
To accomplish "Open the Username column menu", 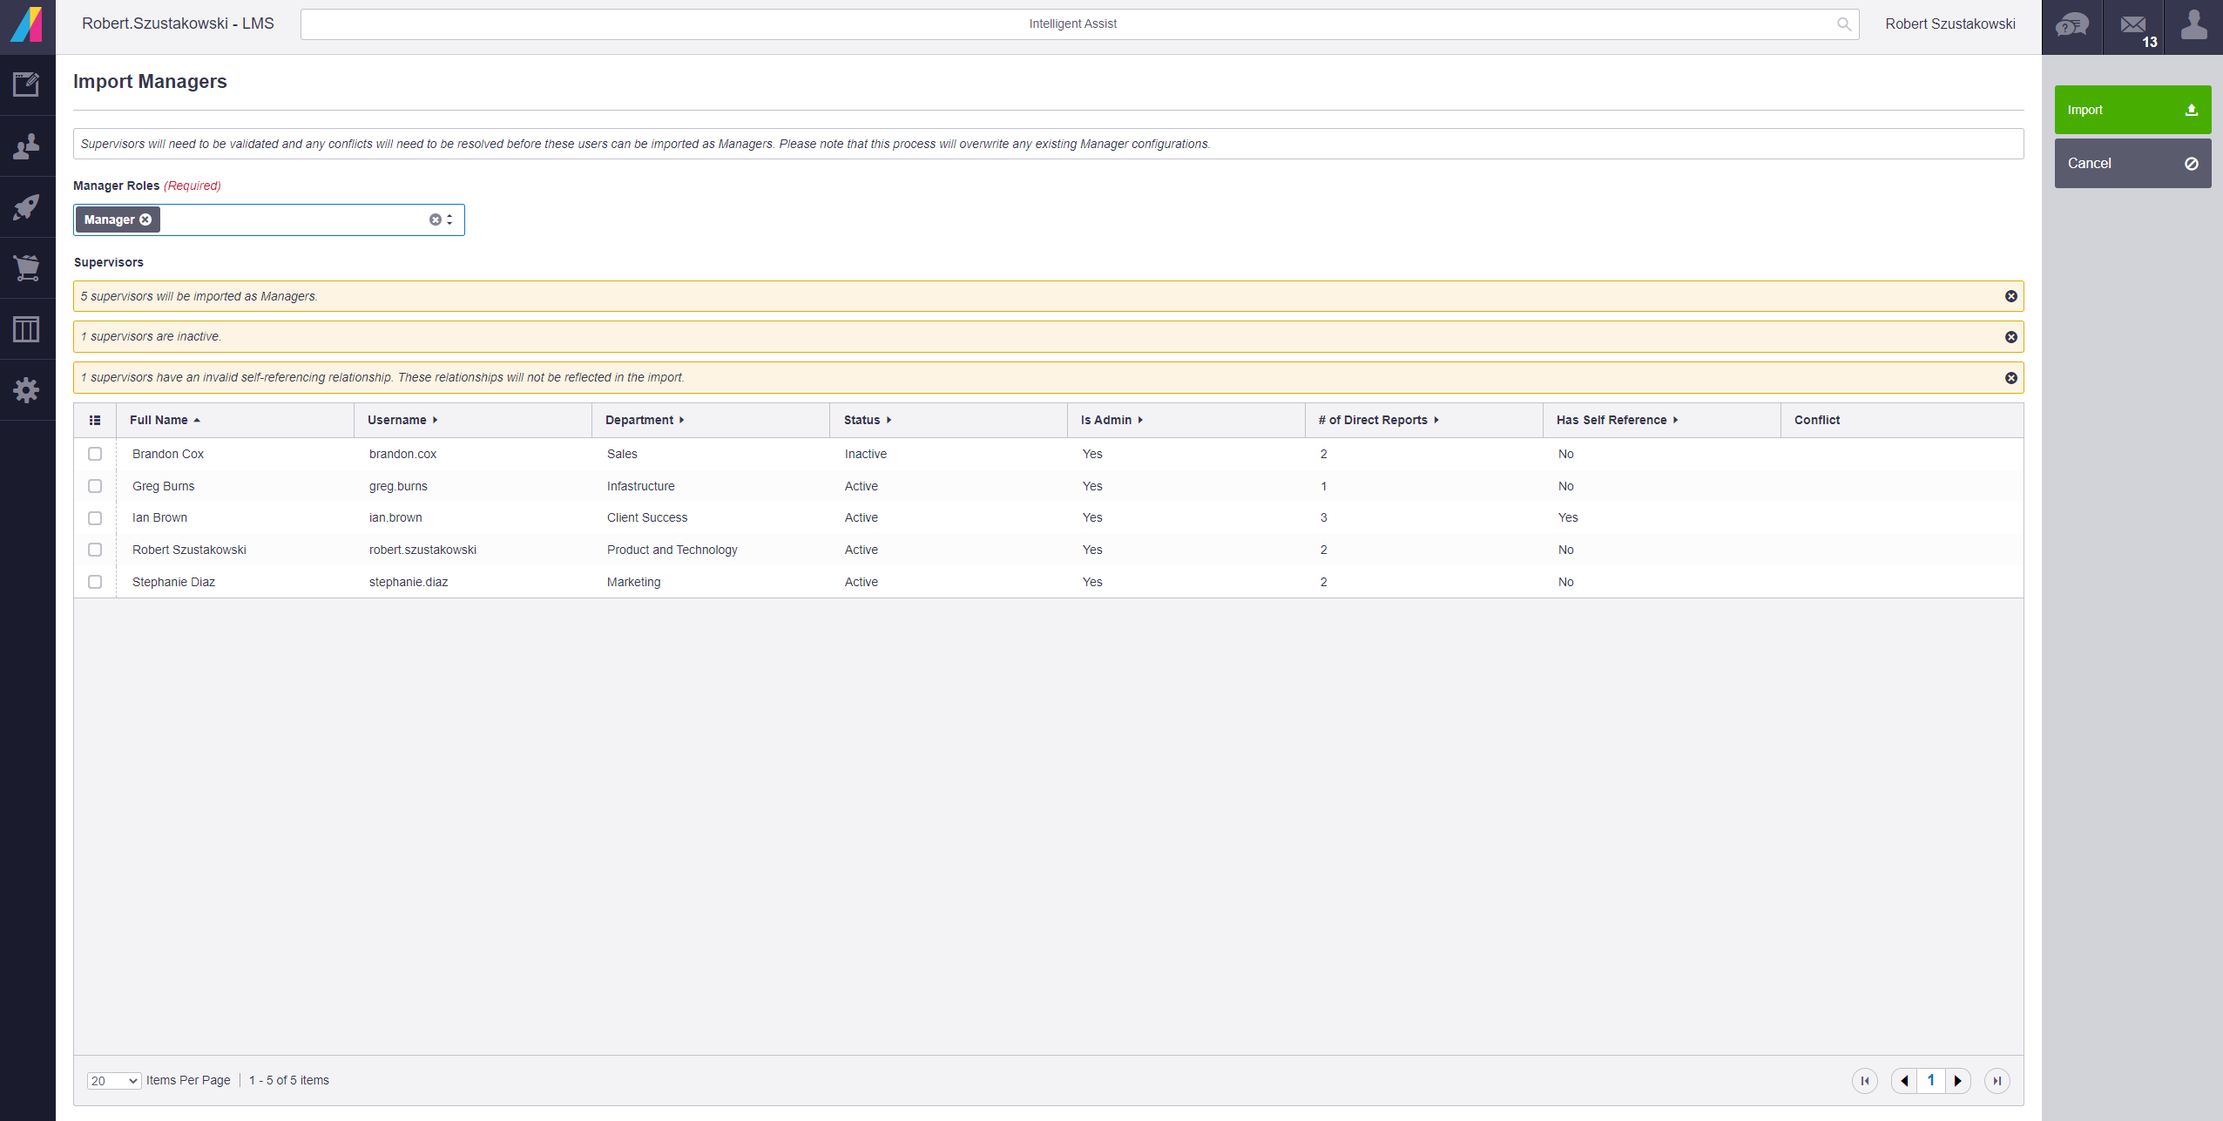I will 435,421.
